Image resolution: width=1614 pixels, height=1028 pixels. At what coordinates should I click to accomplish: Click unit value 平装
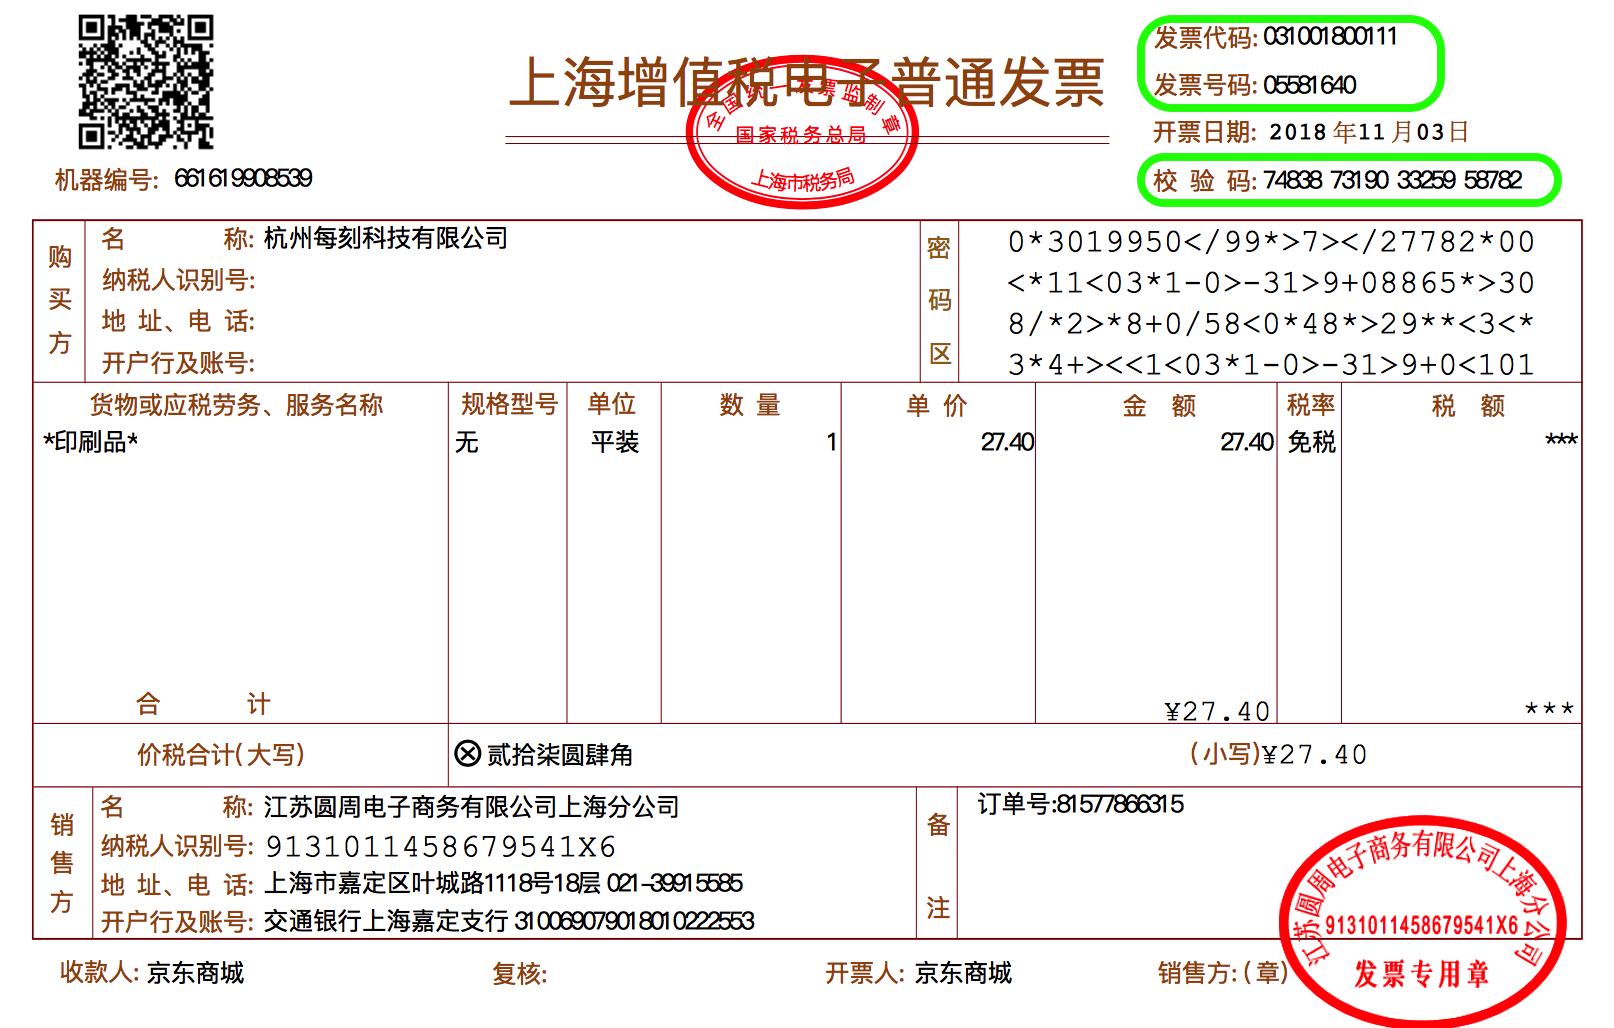pyautogui.click(x=615, y=442)
